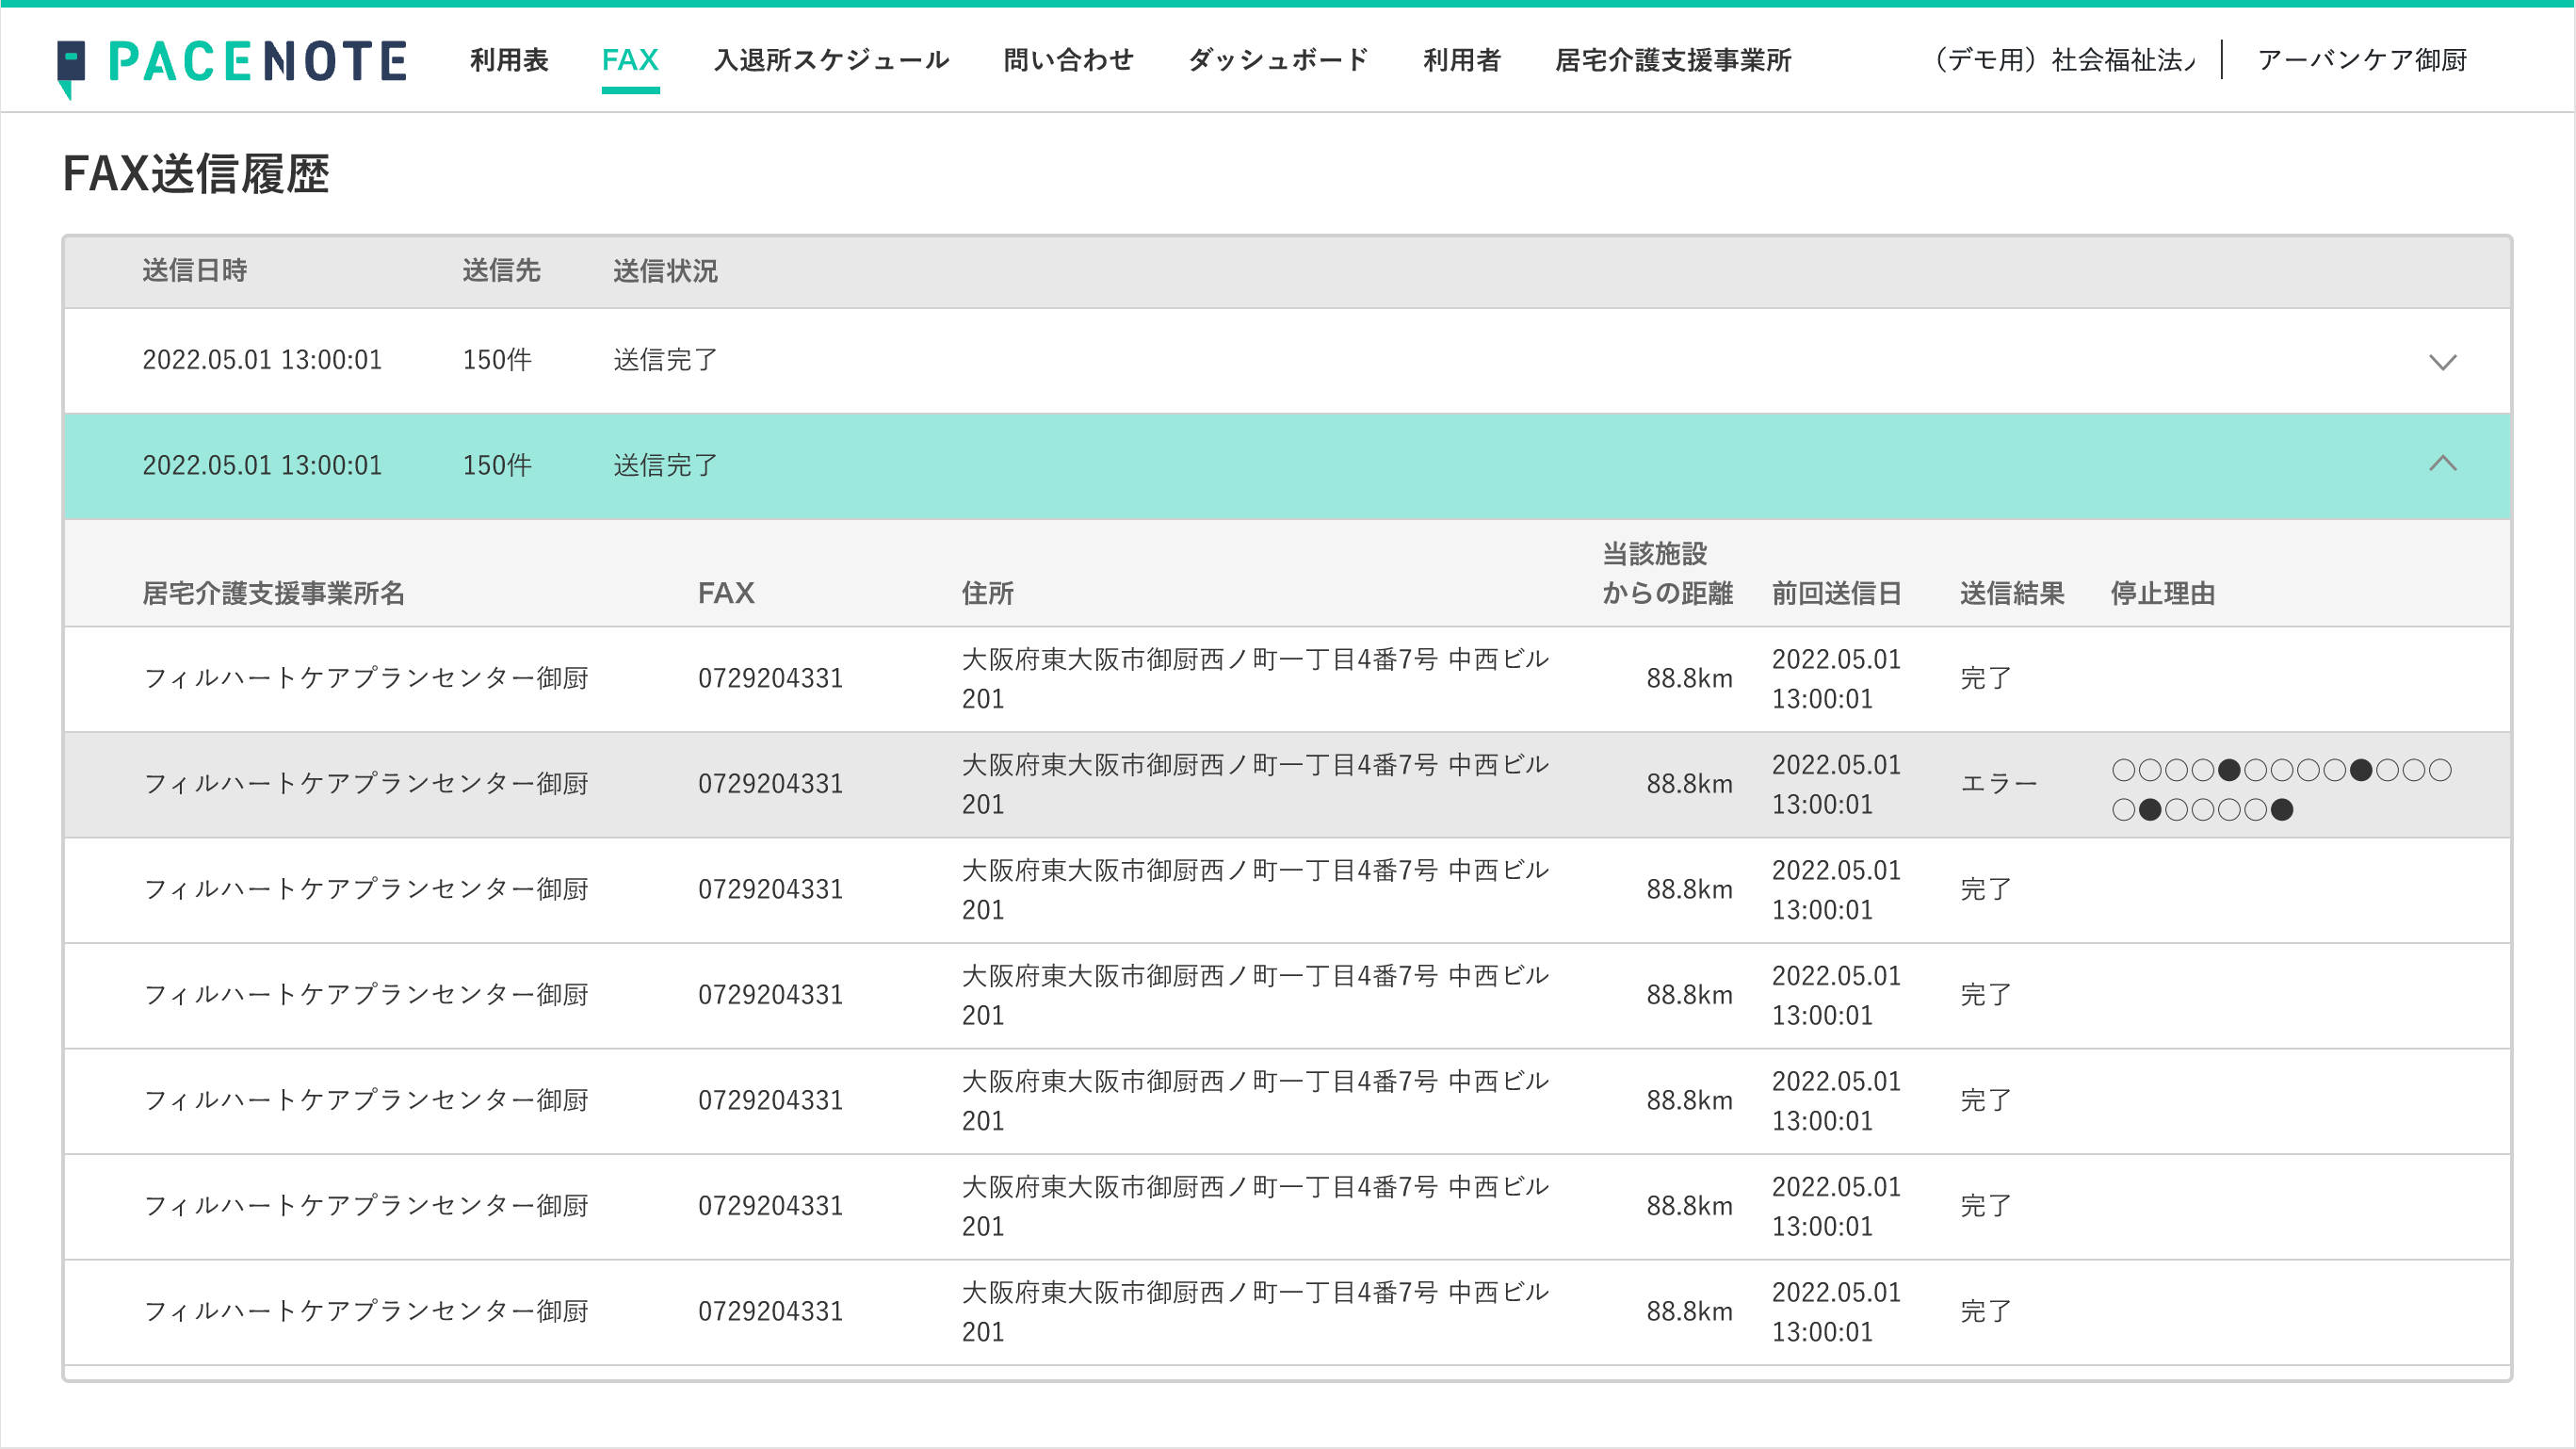
Task: Open 入退所スケジュール from the navigation
Action: 831,60
